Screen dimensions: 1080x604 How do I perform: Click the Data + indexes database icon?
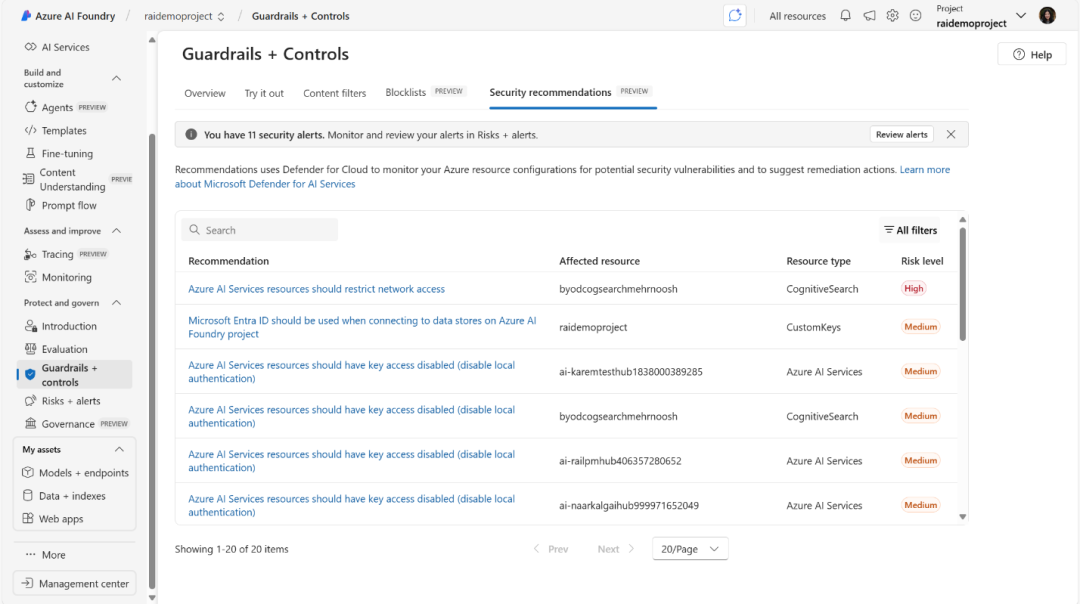pyautogui.click(x=28, y=495)
